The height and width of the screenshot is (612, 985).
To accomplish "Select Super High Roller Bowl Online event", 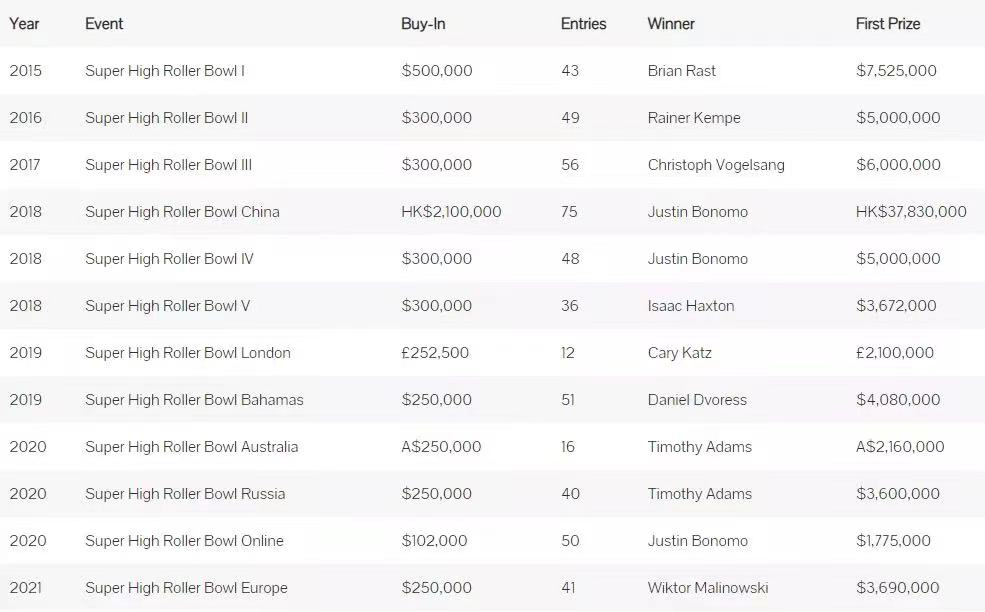I will click(x=184, y=541).
